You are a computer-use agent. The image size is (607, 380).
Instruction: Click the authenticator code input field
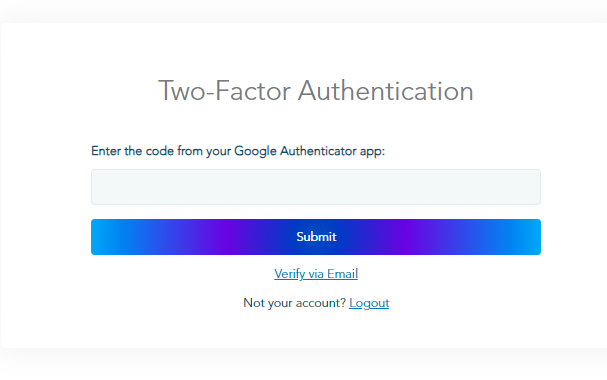(x=316, y=187)
